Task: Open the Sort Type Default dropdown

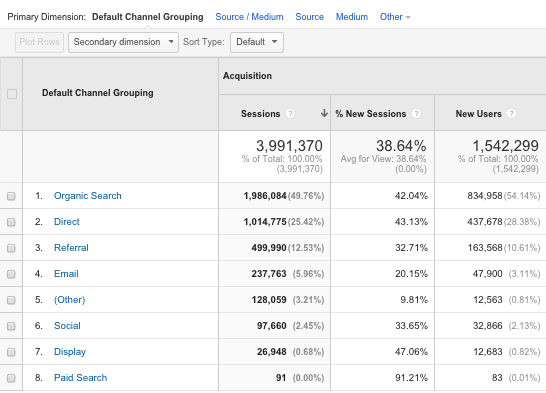Action: (257, 42)
